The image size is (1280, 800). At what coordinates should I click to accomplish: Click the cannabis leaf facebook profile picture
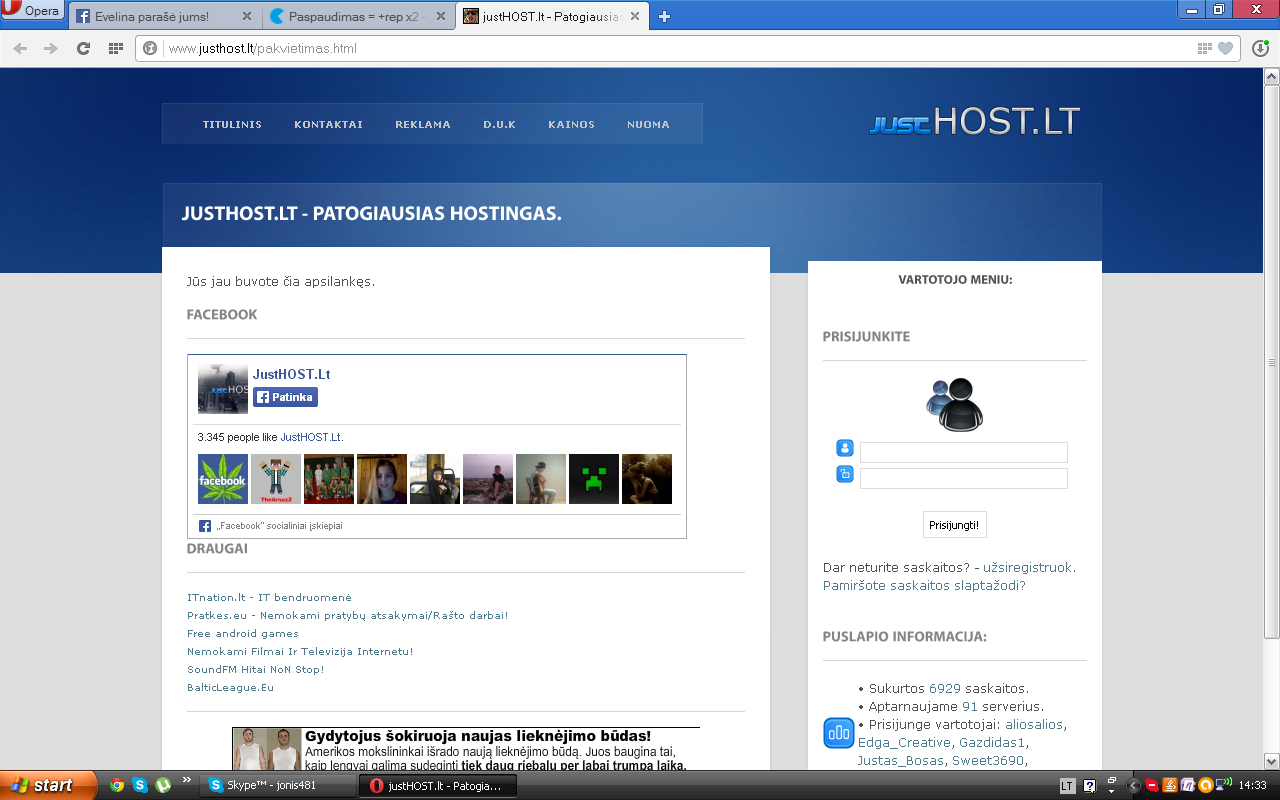[x=222, y=479]
